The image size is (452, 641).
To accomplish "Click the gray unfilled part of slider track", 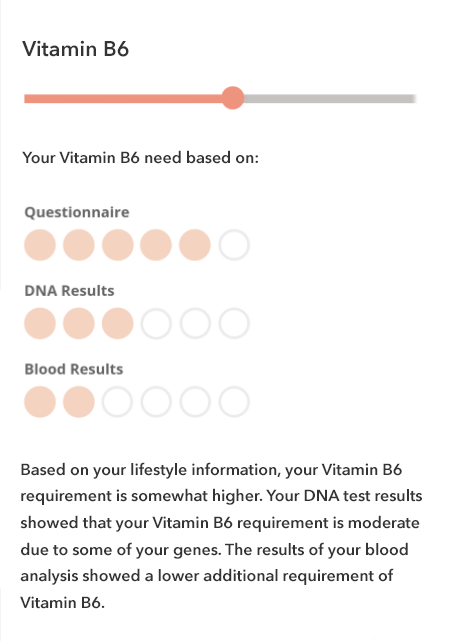I will [x=330, y=99].
